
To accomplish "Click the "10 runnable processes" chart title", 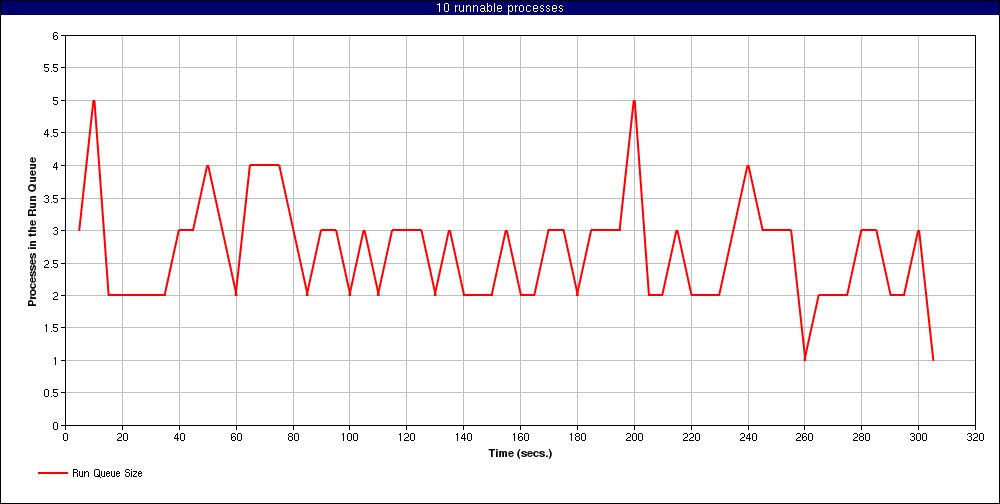I will coord(499,8).
